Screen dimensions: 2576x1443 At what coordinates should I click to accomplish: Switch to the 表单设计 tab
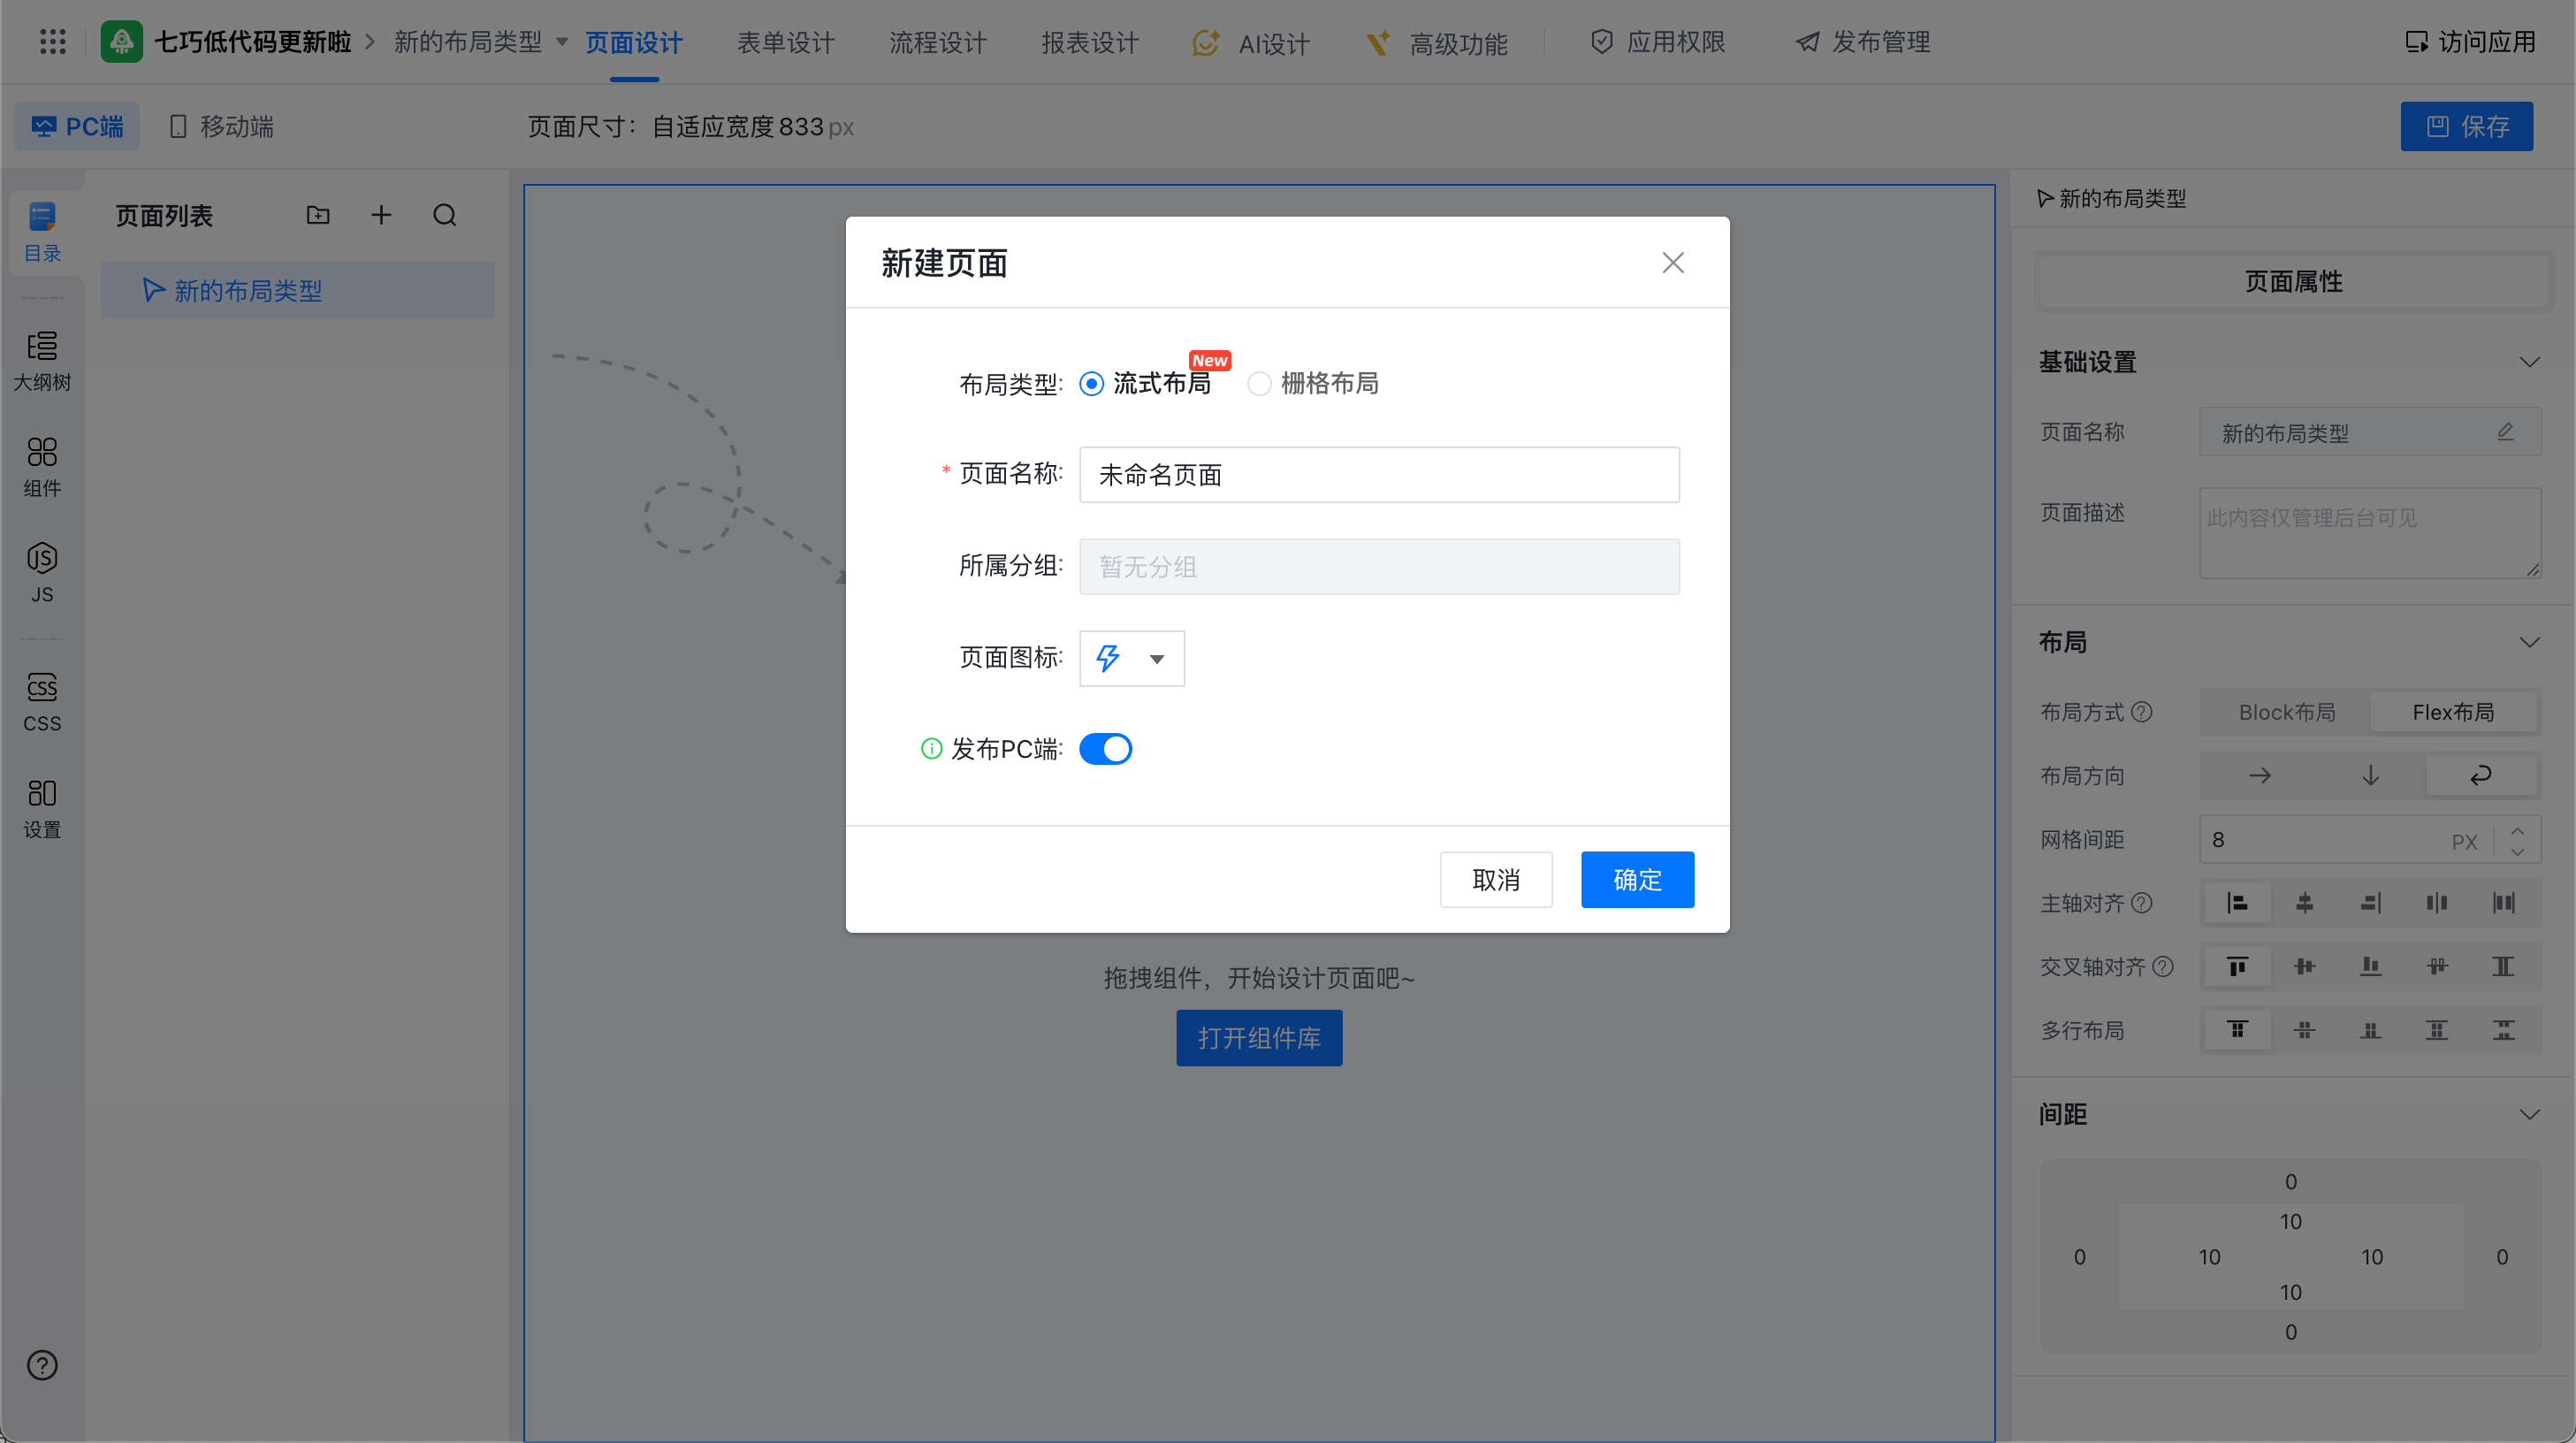click(x=786, y=42)
